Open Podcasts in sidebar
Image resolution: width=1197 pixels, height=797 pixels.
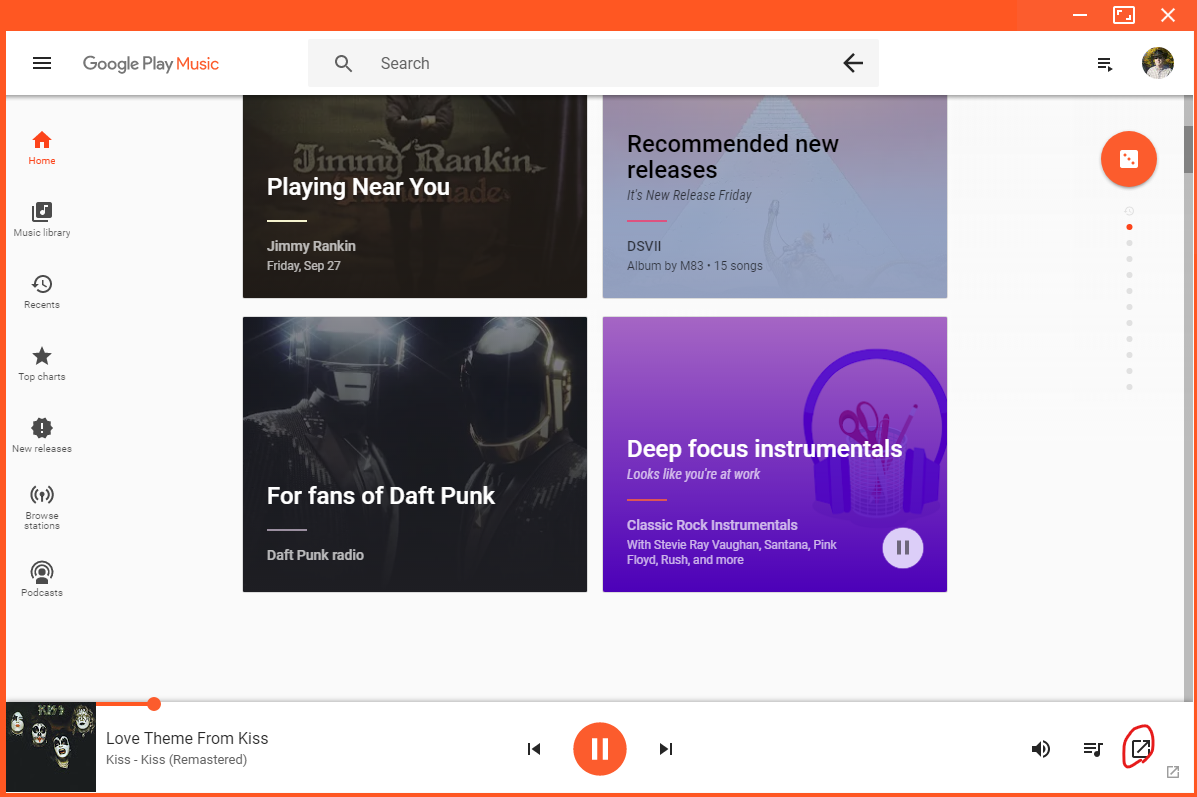[x=42, y=579]
